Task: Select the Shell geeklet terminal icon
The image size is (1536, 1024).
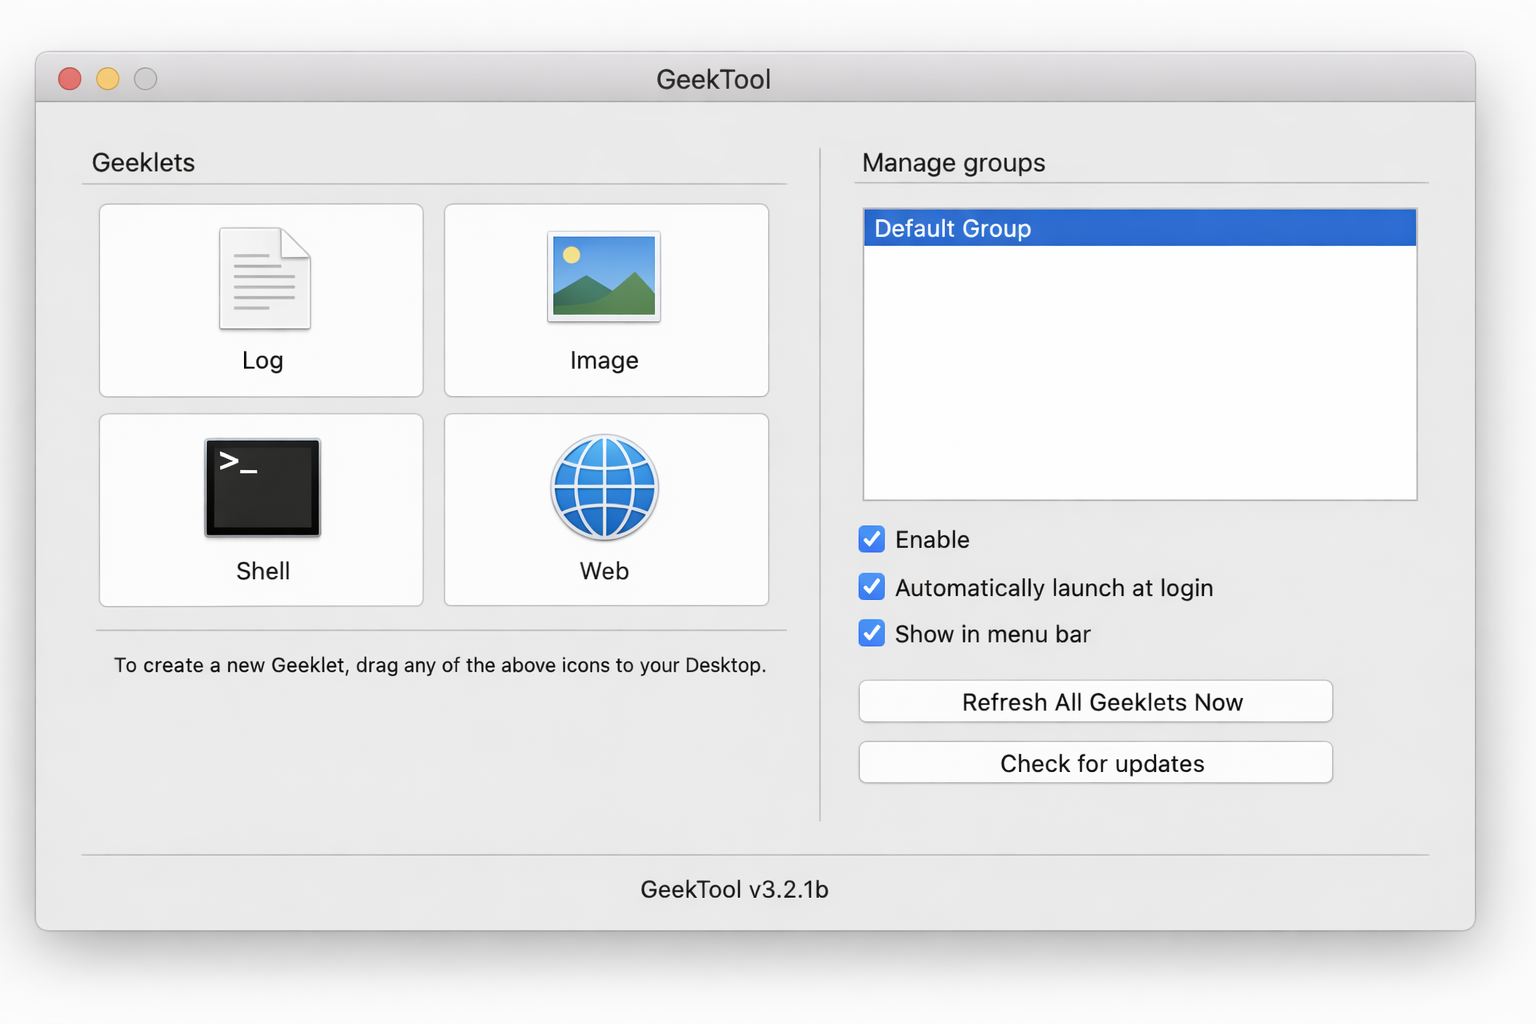Action: tap(263, 487)
